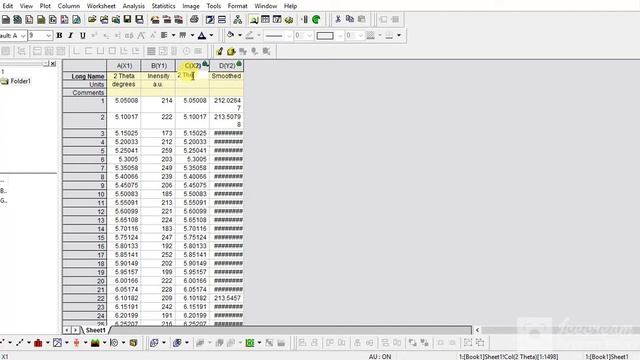Image resolution: width=640 pixels, height=360 pixels.
Task: Click the hierarchy tree icon in the toolbar
Action: pyautogui.click(x=238, y=19)
